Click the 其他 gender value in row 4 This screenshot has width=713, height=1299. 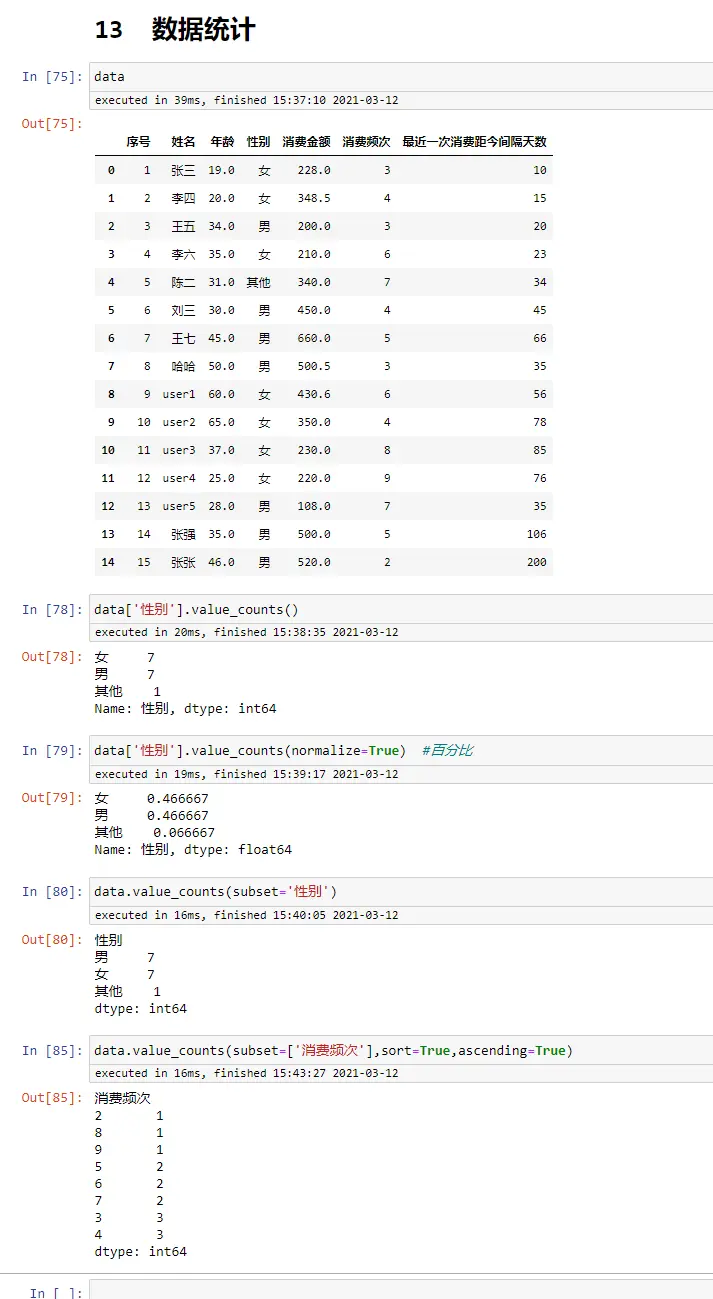coord(258,283)
